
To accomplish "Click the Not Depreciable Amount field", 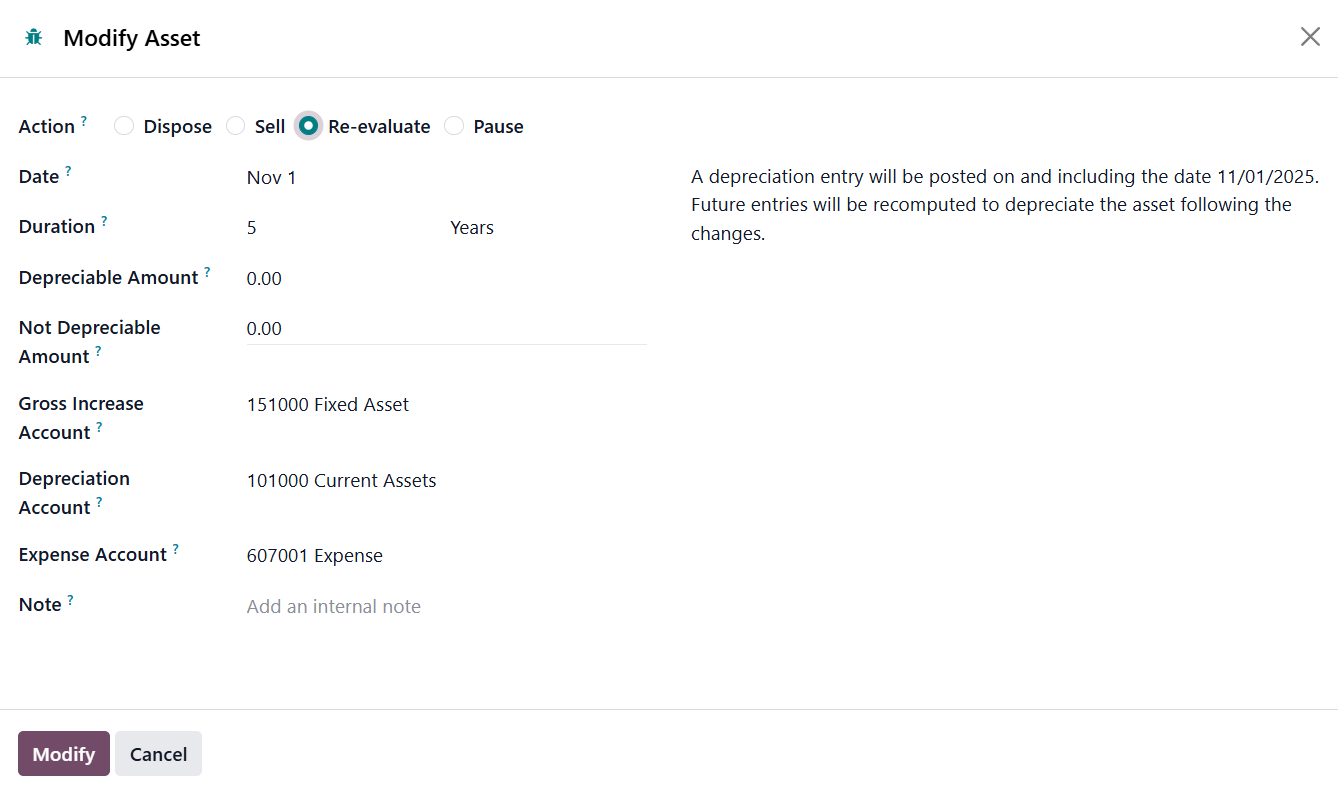I will (x=445, y=329).
